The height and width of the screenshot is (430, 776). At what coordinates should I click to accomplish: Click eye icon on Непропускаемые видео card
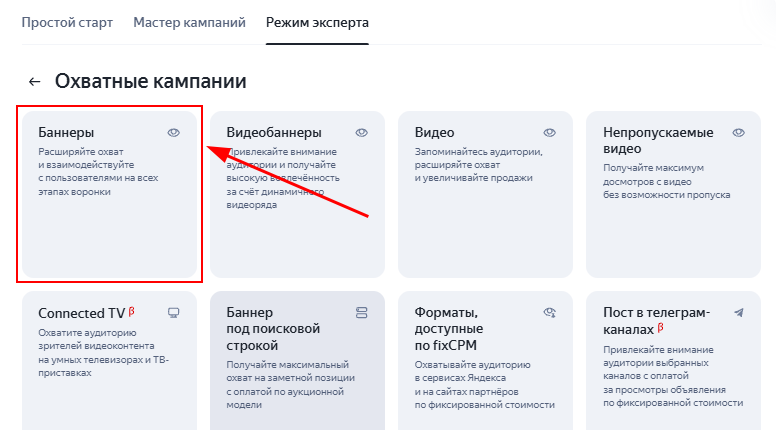(738, 132)
